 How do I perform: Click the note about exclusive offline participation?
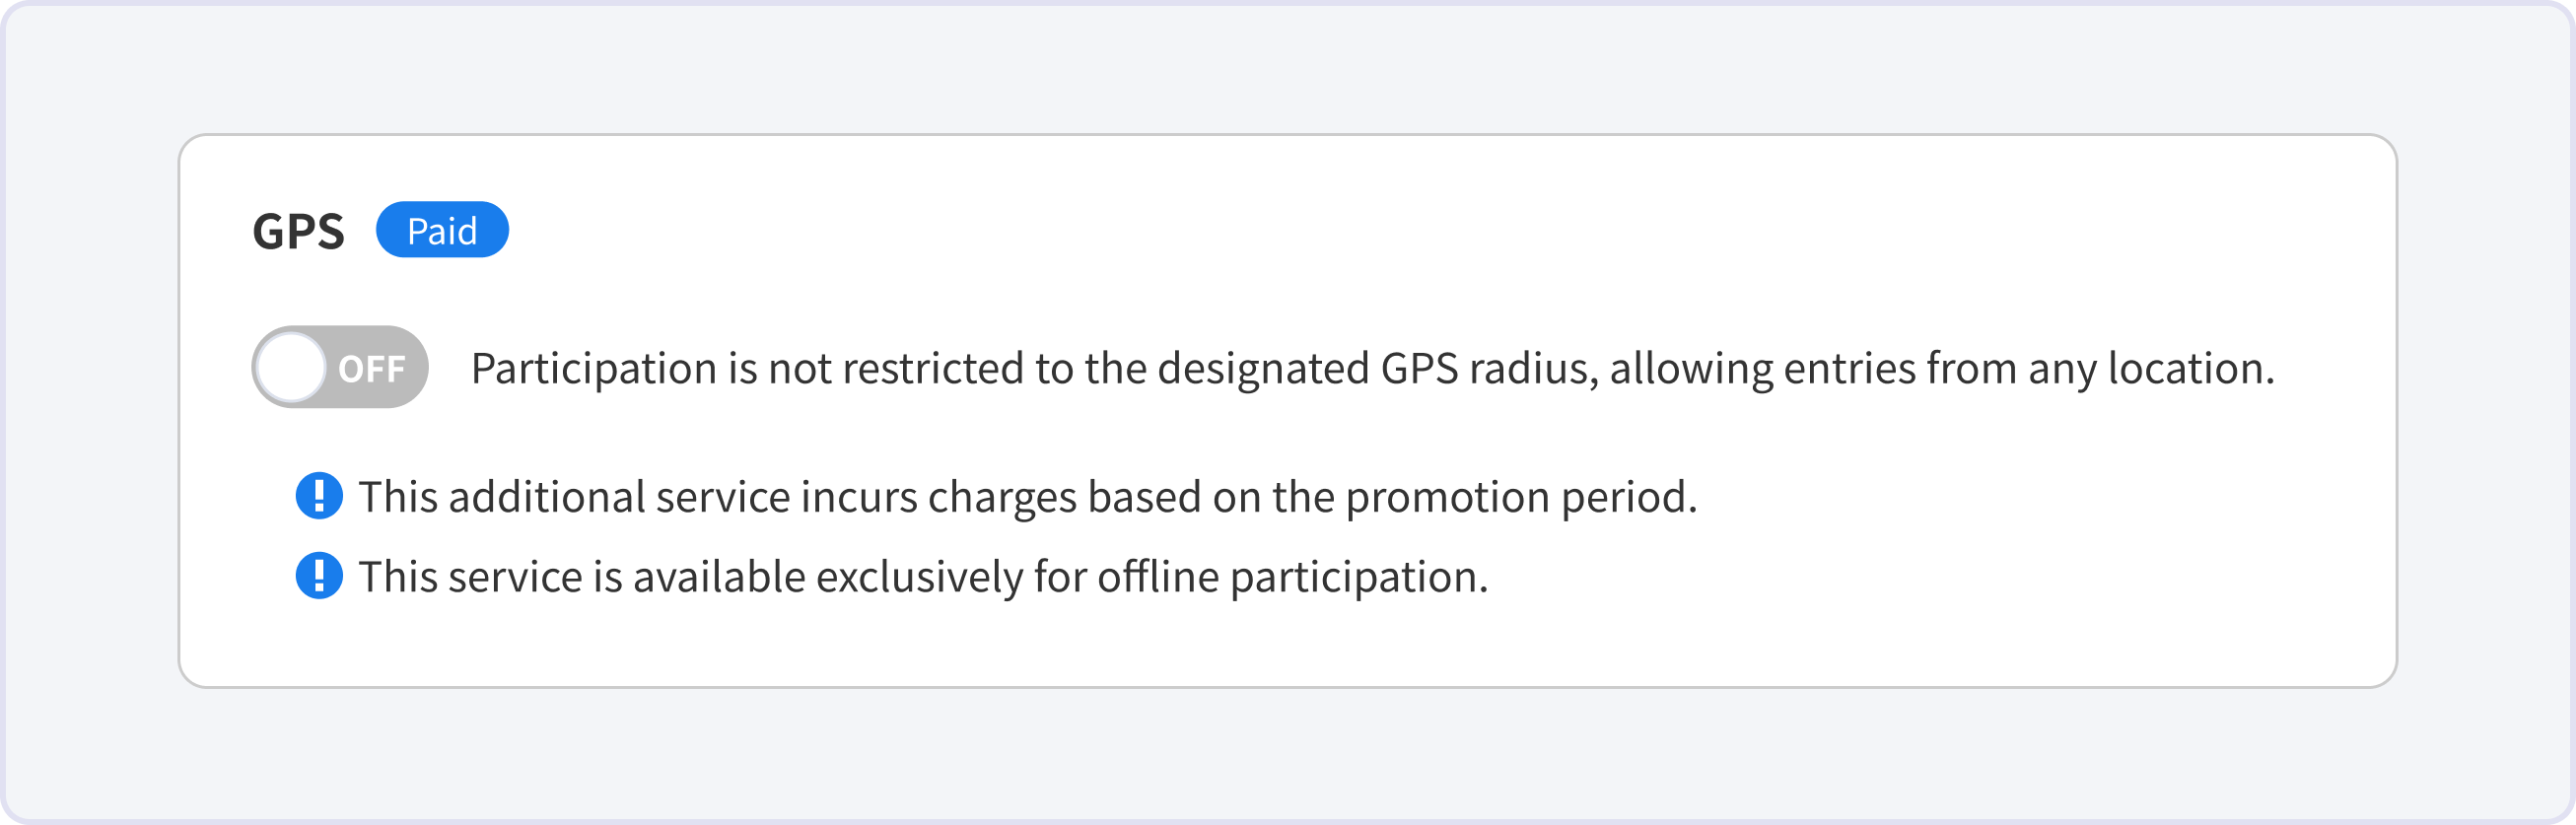923,577
